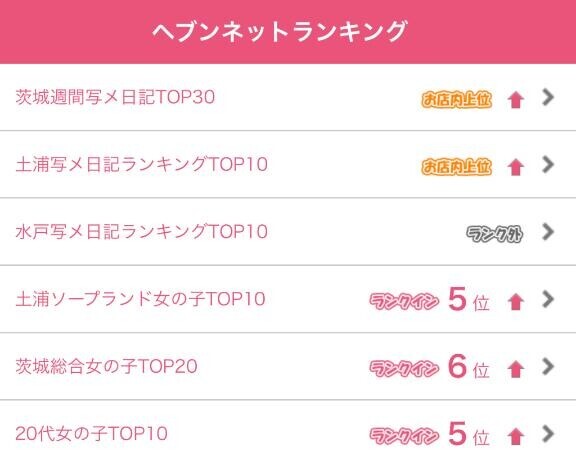Expand 土浦ソープランド女の子TOP10 chevron
The width and height of the screenshot is (576, 465).
(548, 299)
